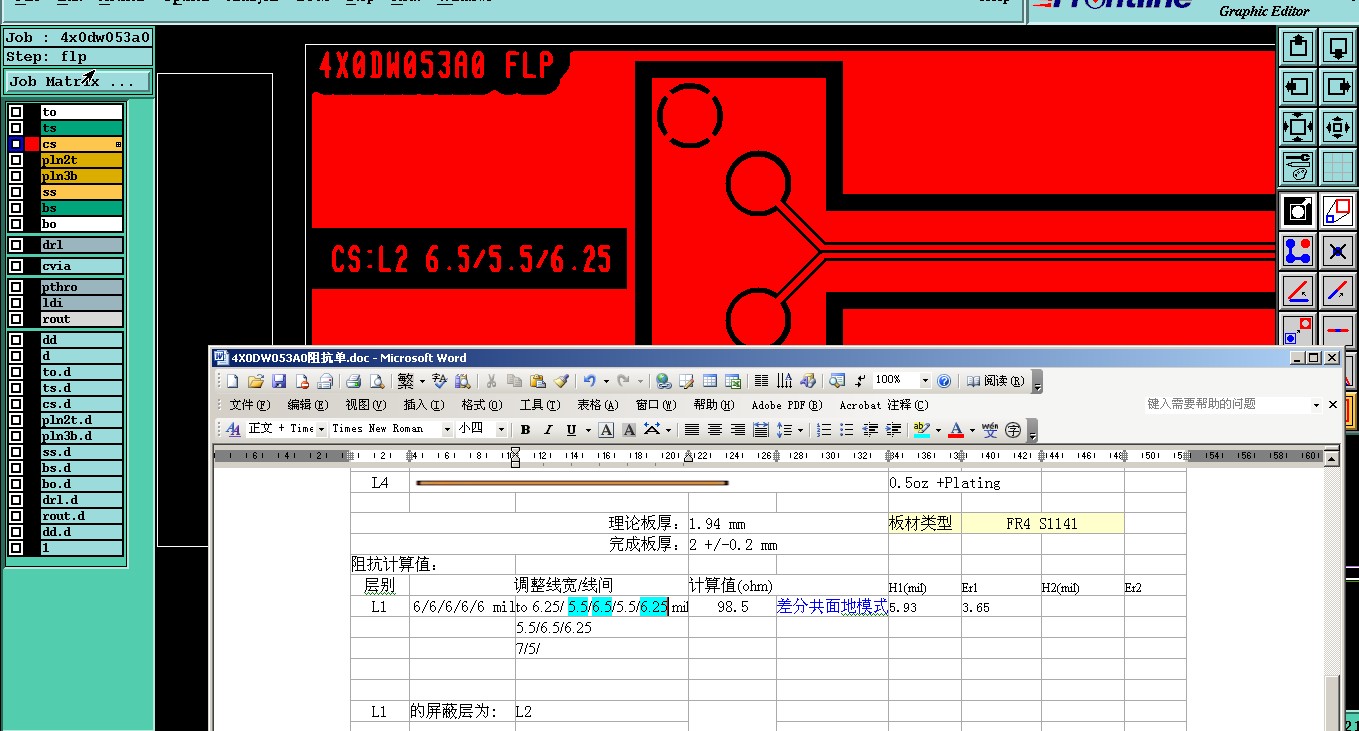The height and width of the screenshot is (731, 1359).
Task: Click the help question input field
Action: (x=1226, y=404)
